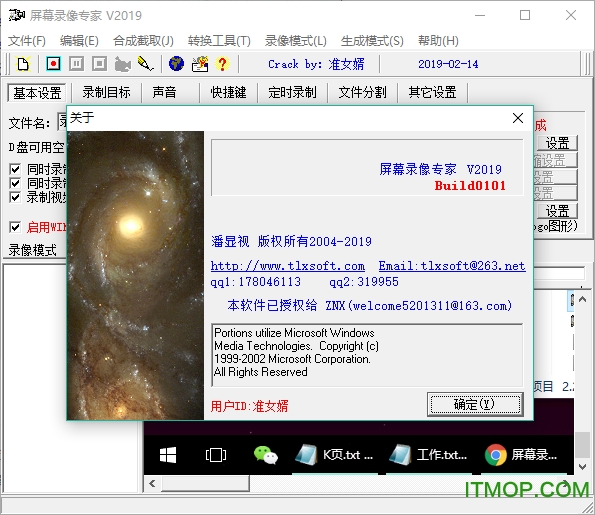The image size is (595, 515).
Task: Start recording with the red dot icon
Action: pos(53,64)
